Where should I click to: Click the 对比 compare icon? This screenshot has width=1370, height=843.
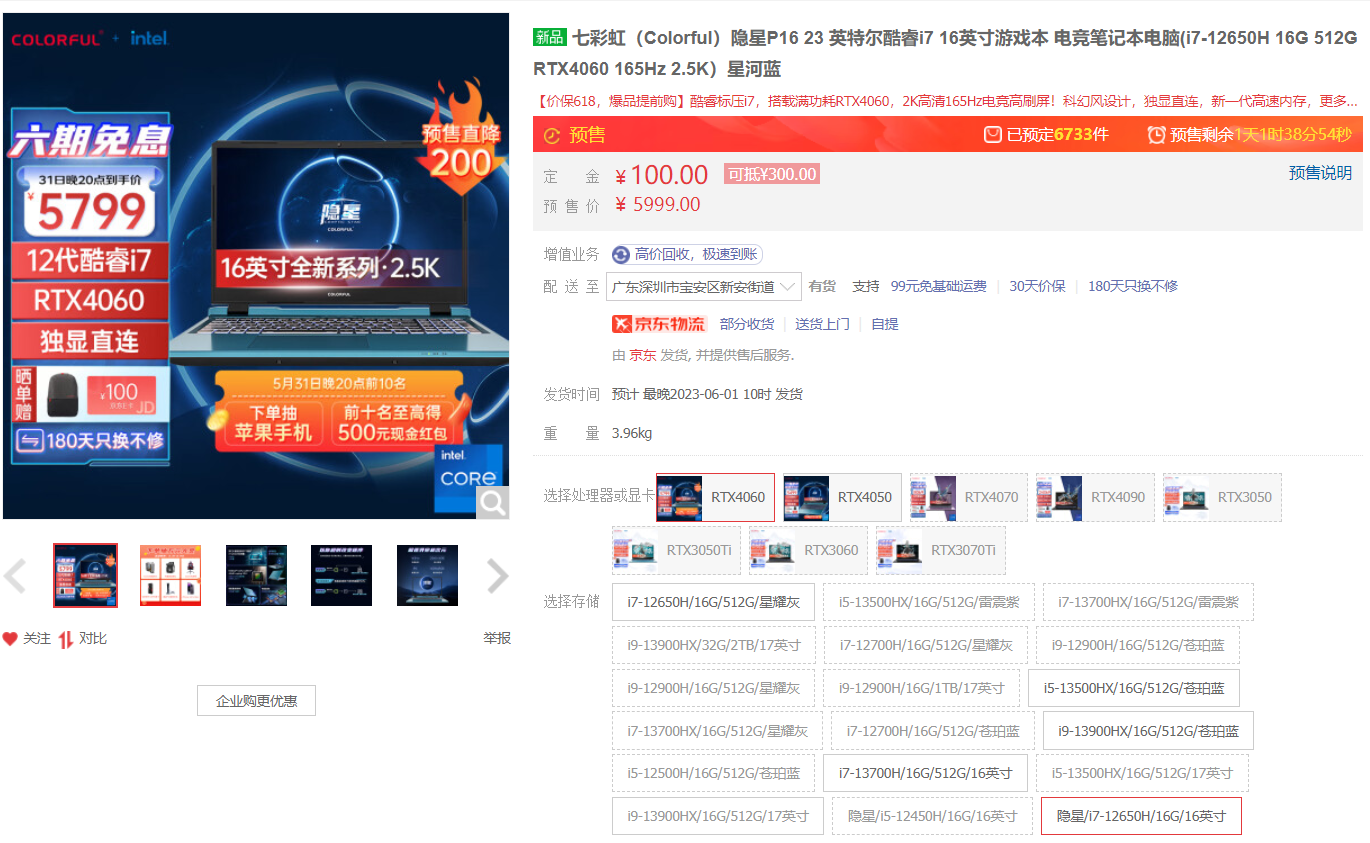pyautogui.click(x=65, y=639)
